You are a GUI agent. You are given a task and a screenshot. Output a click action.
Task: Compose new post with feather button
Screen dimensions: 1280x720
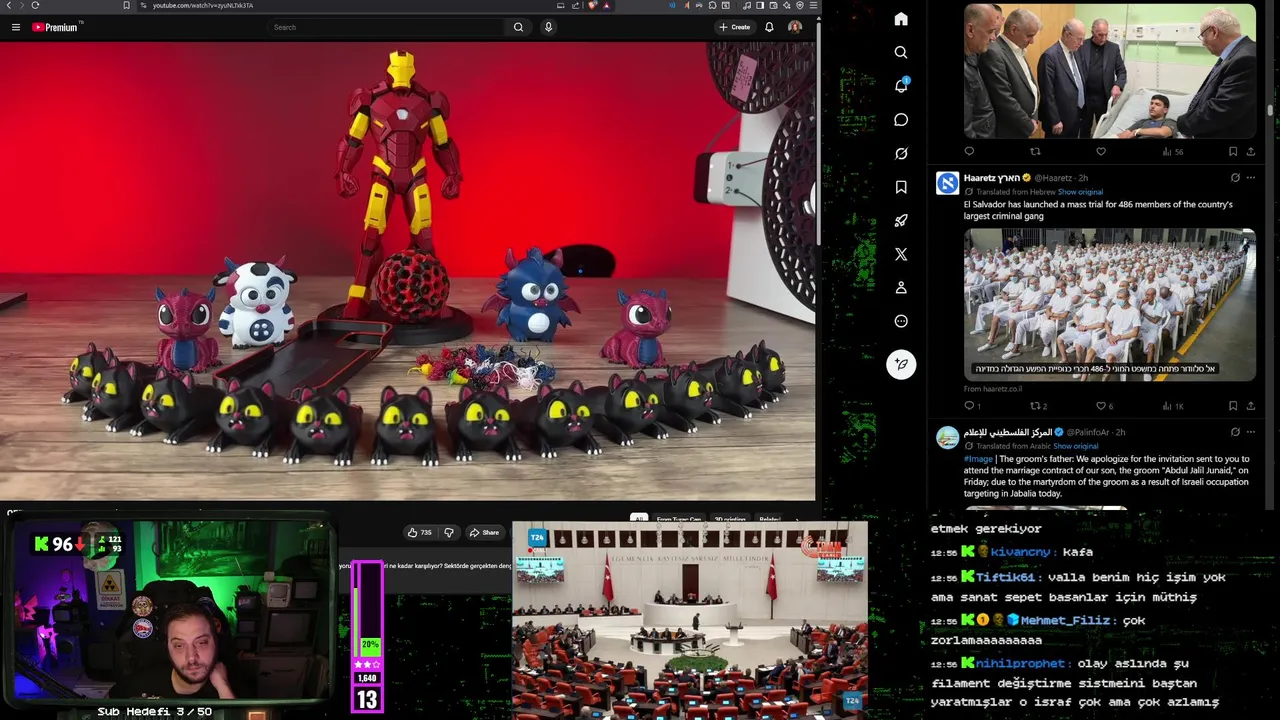coord(901,364)
